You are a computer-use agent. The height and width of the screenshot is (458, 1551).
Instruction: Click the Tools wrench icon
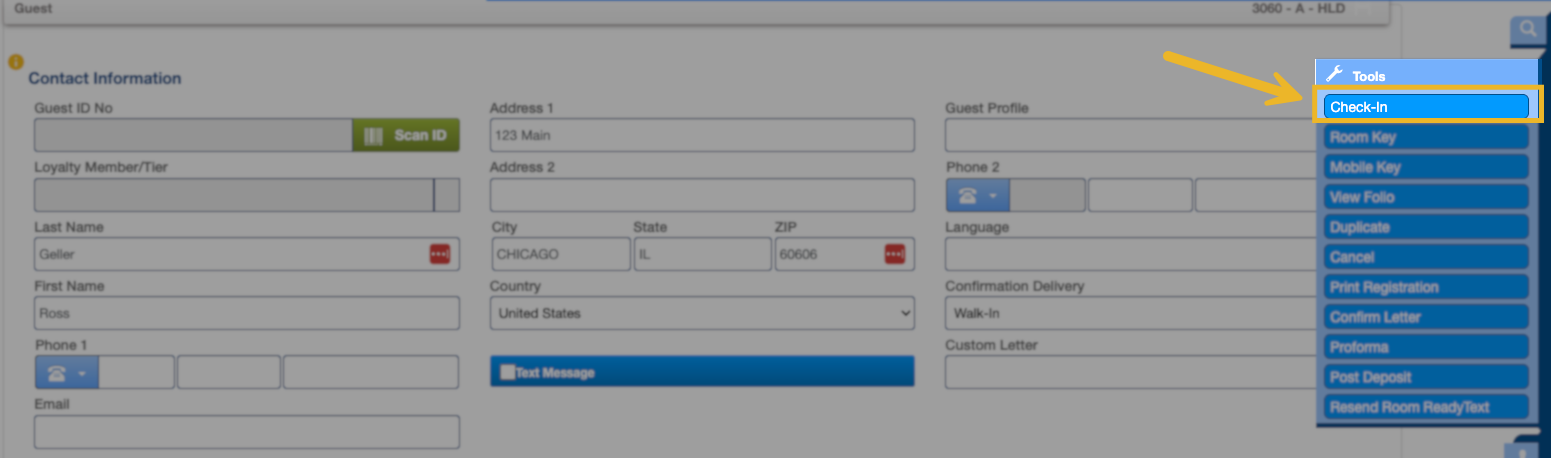[1333, 75]
